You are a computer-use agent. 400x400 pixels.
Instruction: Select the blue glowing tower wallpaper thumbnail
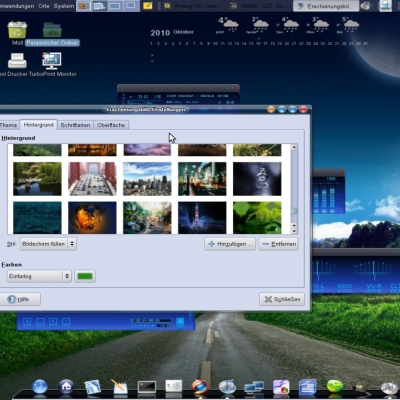click(x=202, y=218)
